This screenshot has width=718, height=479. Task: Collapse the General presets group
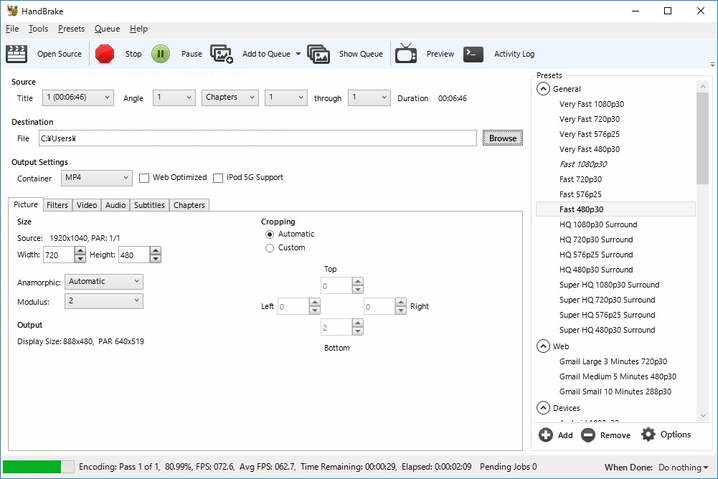click(x=543, y=89)
